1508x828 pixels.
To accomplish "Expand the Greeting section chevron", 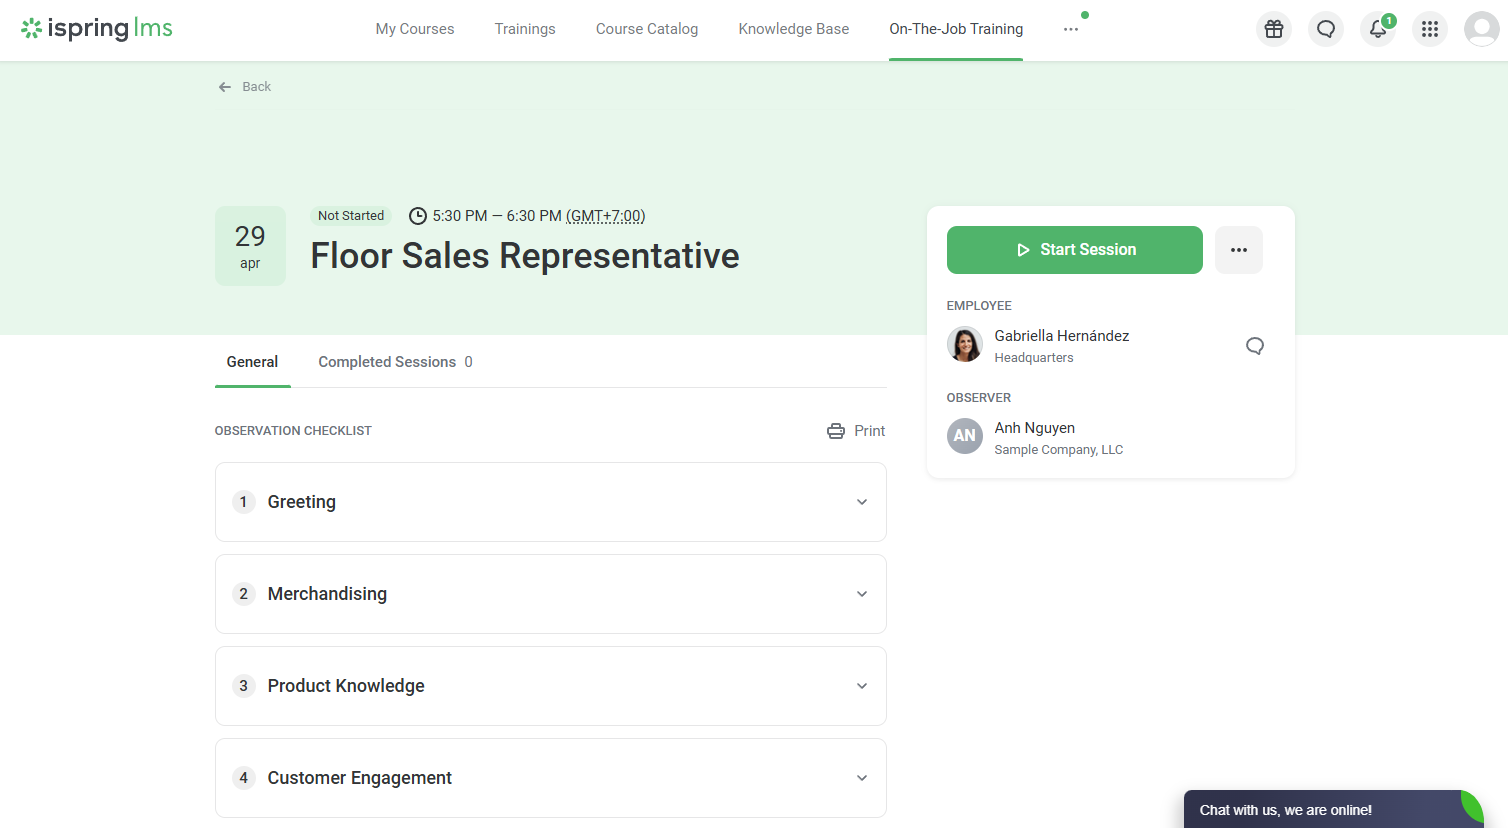I will 862,502.
